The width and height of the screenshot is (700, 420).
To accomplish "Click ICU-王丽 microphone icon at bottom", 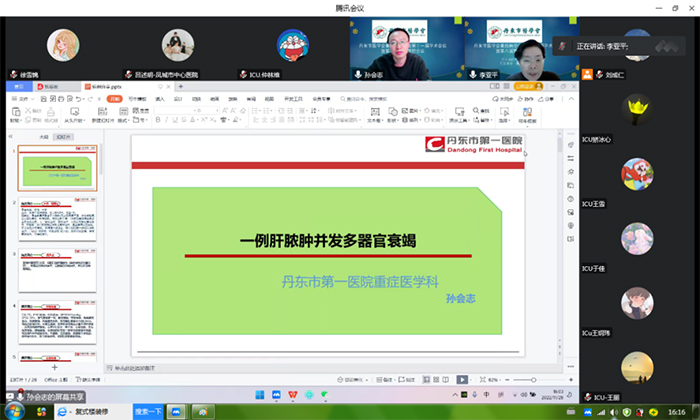I will pyautogui.click(x=587, y=396).
